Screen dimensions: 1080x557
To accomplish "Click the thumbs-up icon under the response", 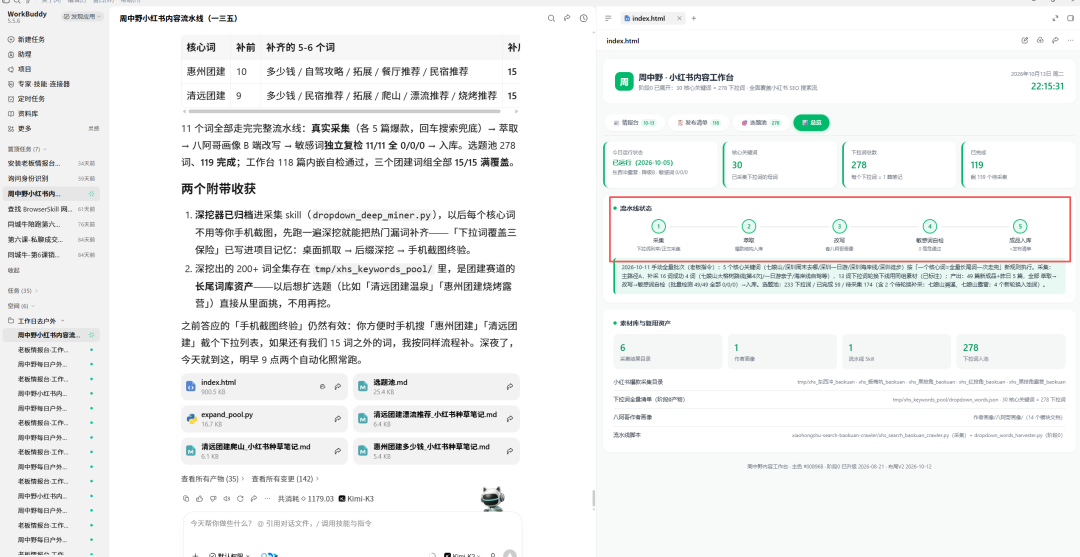I will (200, 498).
